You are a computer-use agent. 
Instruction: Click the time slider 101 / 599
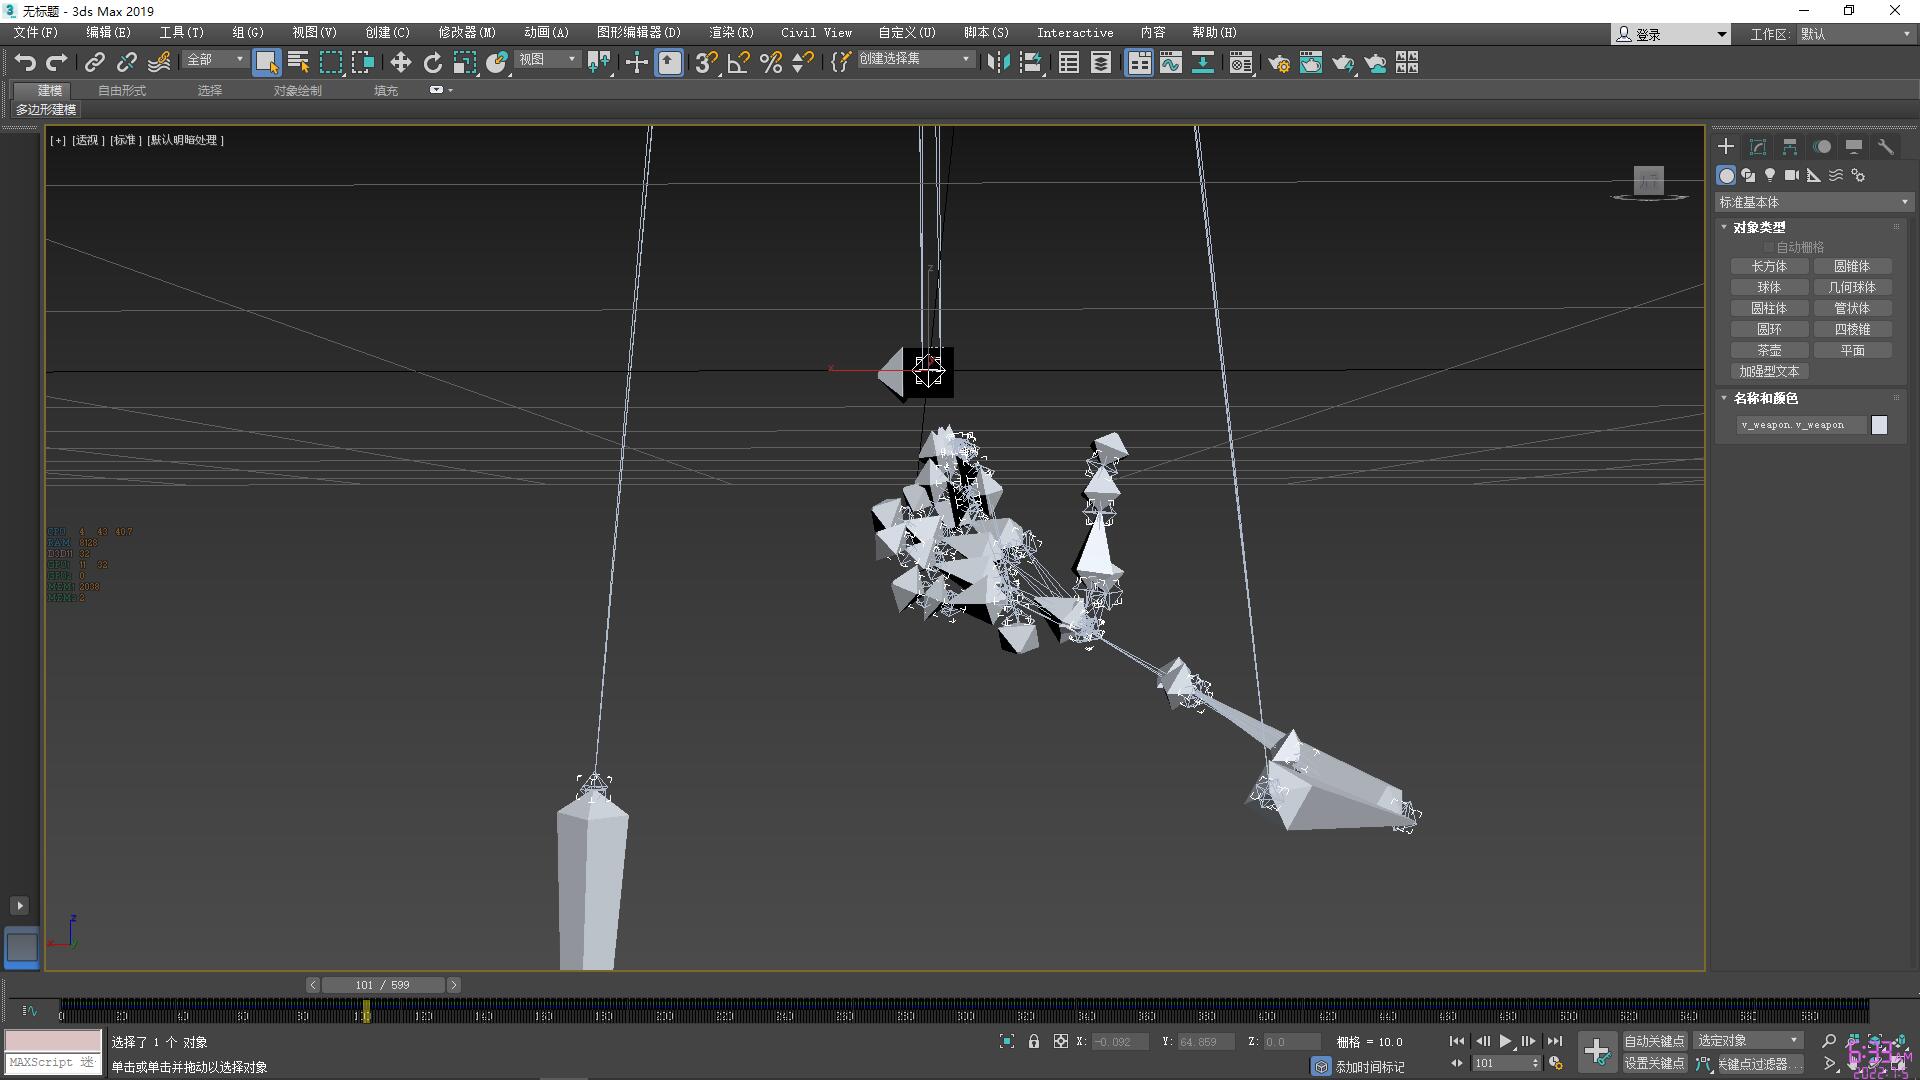click(383, 985)
